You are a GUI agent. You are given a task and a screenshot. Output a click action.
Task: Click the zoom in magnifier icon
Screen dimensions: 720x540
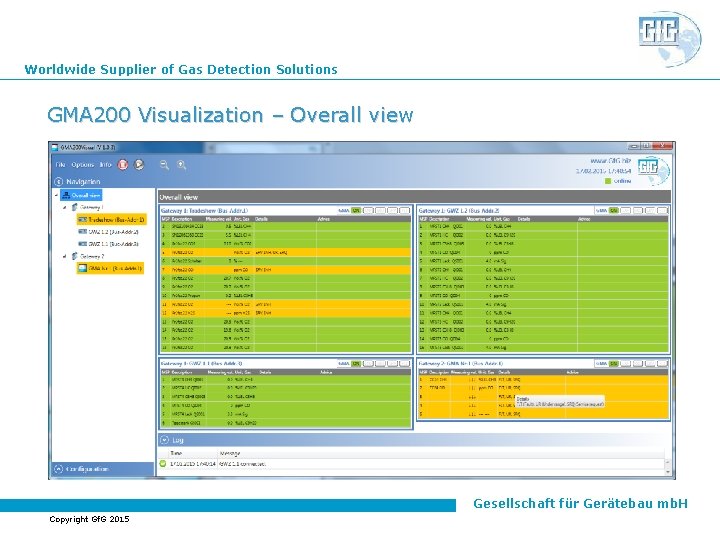tap(181, 165)
